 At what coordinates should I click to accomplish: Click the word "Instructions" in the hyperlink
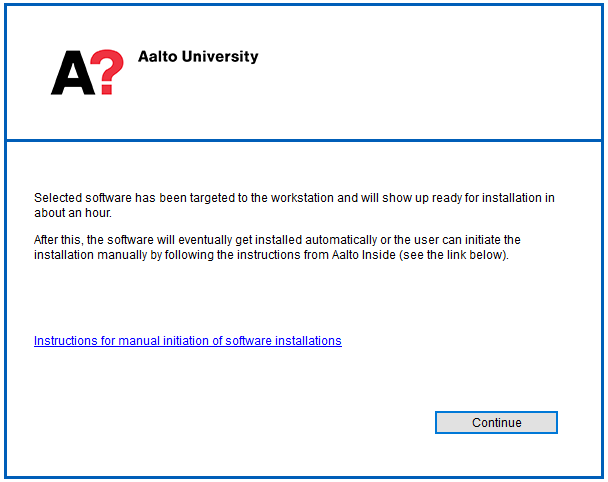pos(65,341)
